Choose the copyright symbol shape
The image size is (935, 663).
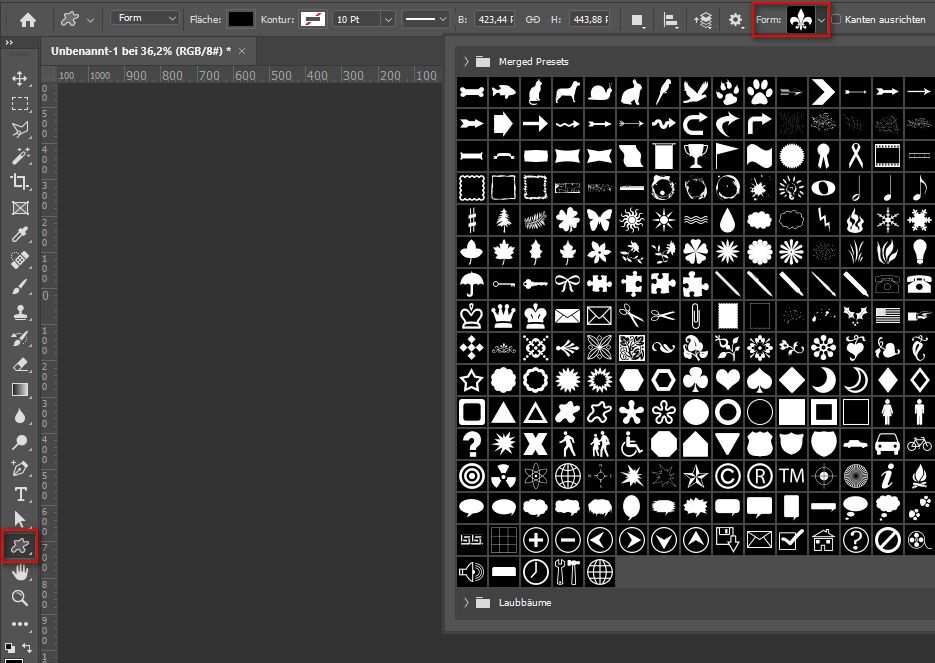coord(727,476)
